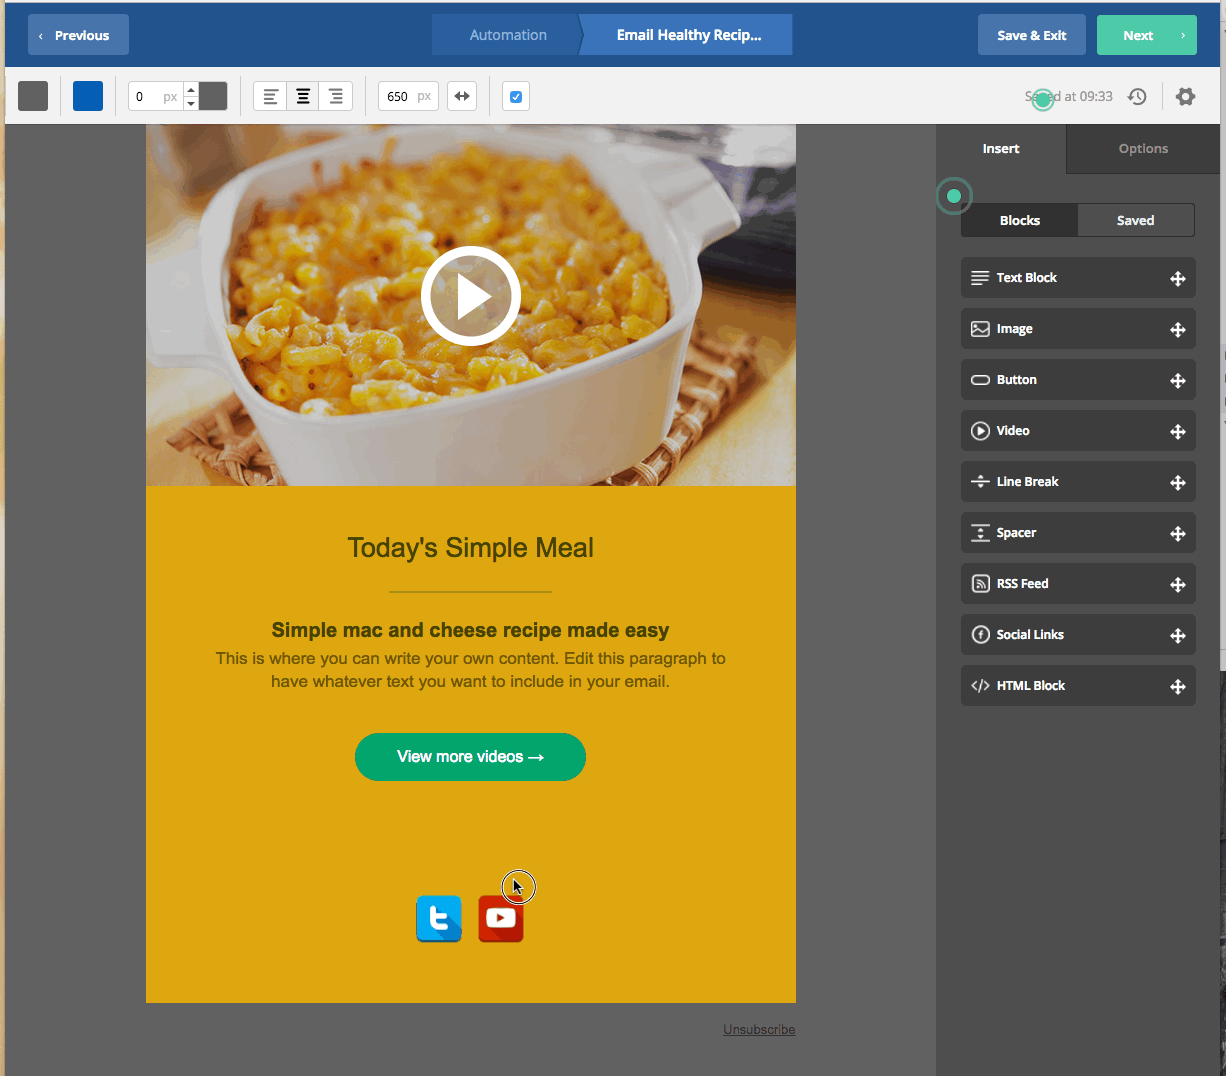Viewport: 1226px width, 1076px height.
Task: Increase border width with the up stepper arrow
Action: point(191,90)
